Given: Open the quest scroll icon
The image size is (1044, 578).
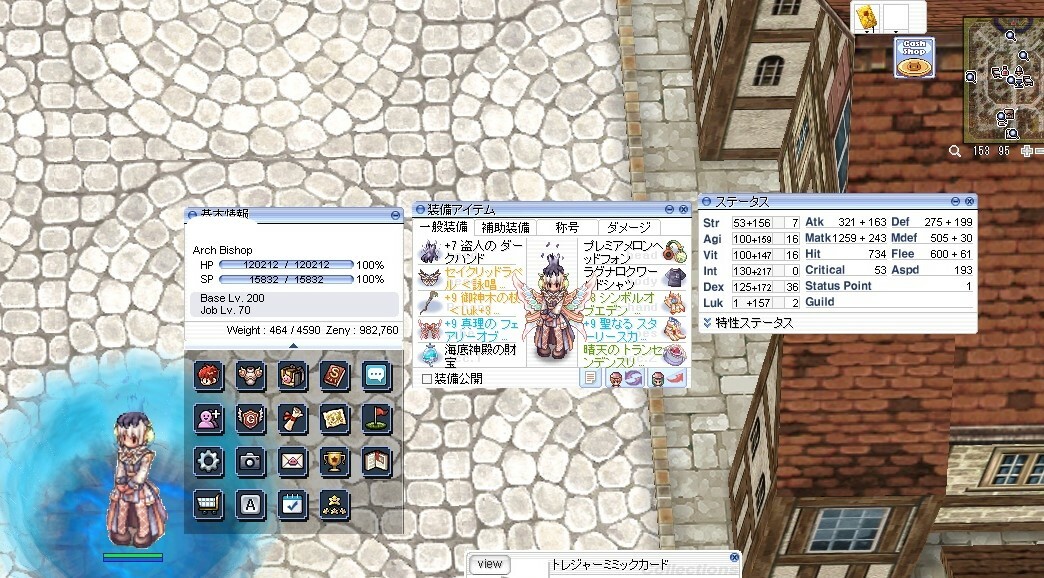Looking at the screenshot, I should click(x=292, y=418).
